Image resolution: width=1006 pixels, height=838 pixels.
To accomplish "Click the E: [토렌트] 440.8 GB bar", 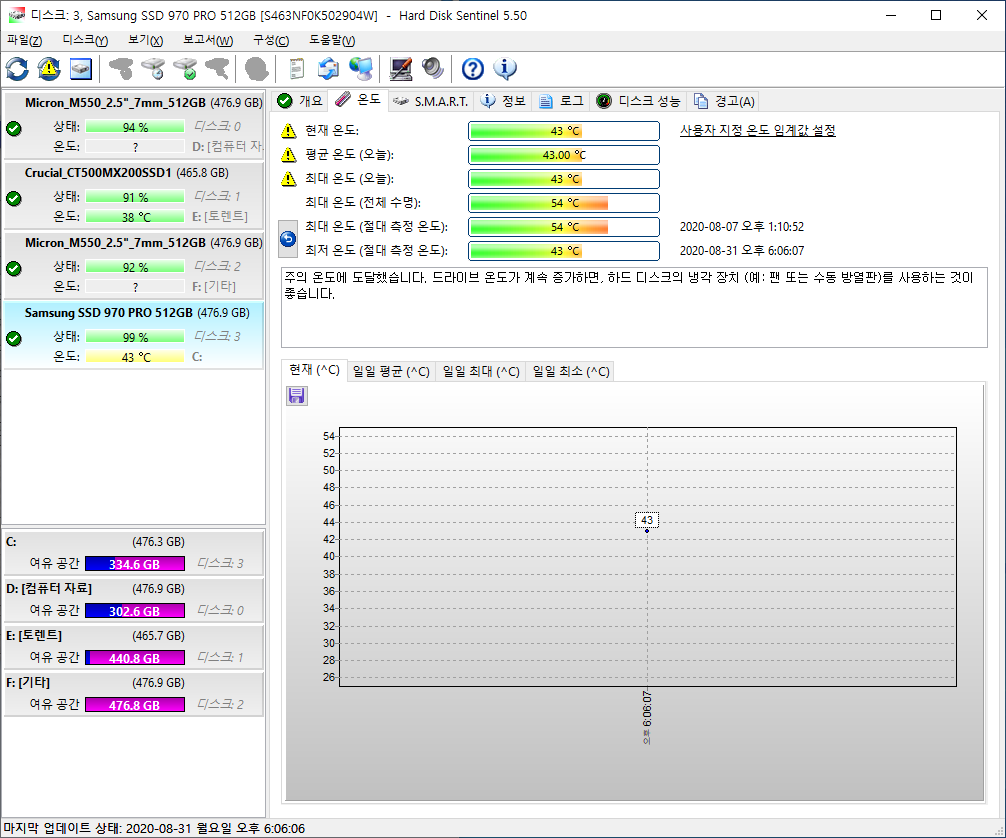I will [x=135, y=658].
